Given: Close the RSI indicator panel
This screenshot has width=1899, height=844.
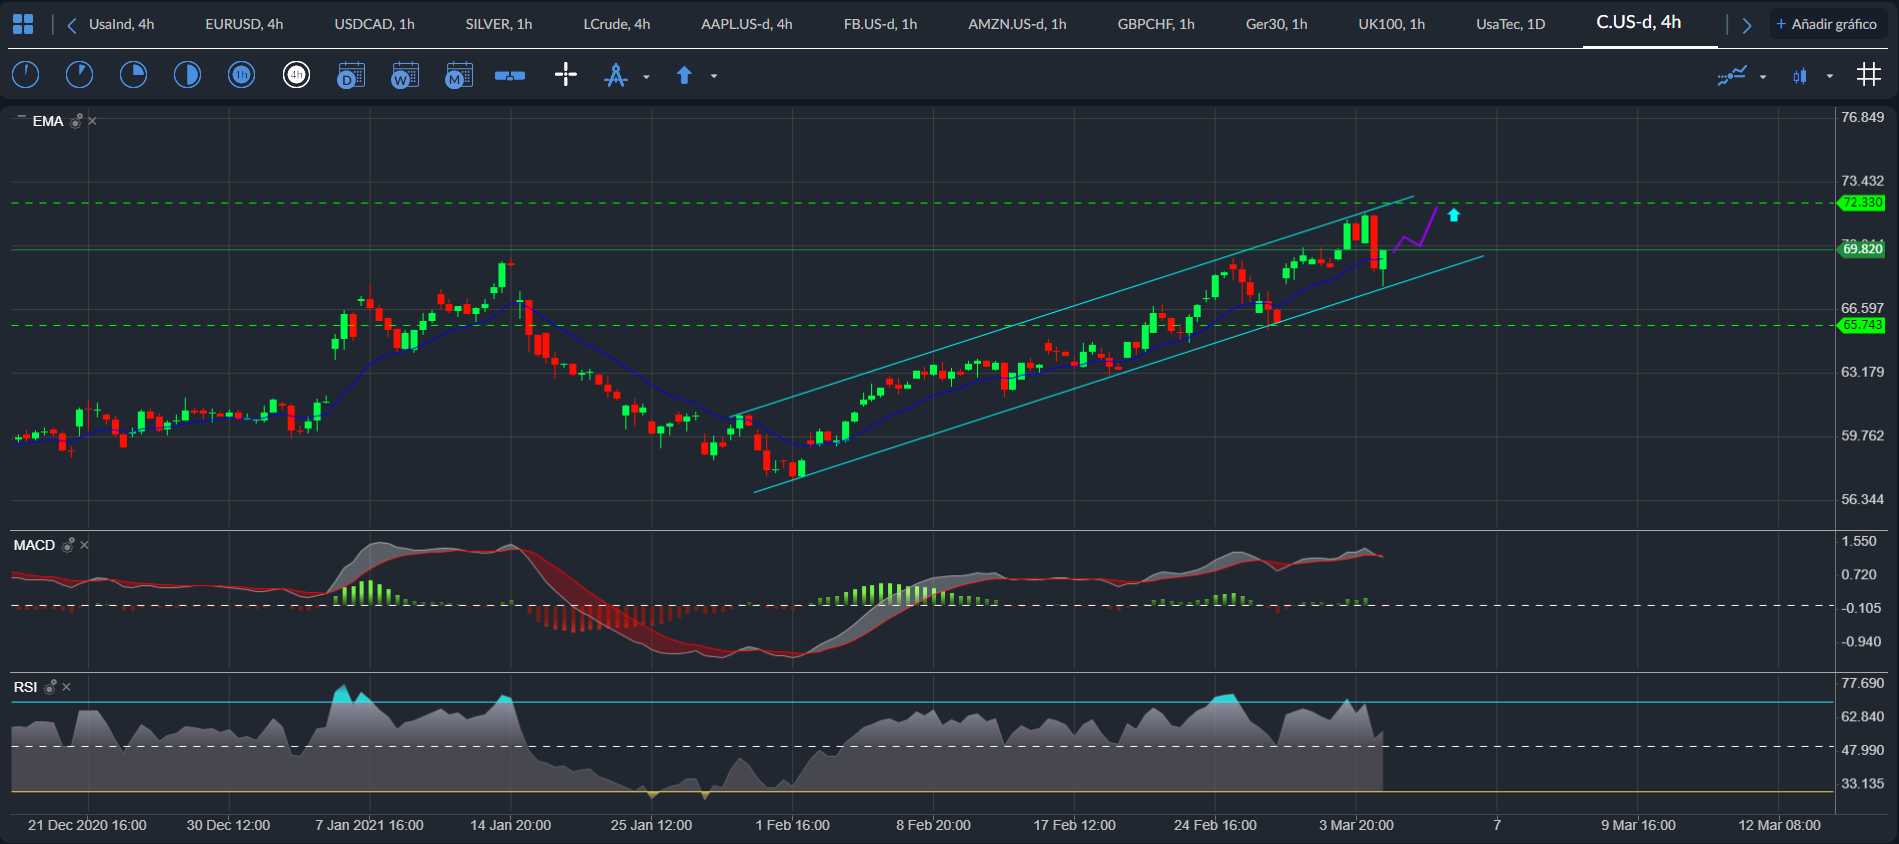Looking at the screenshot, I should pyautogui.click(x=67, y=687).
